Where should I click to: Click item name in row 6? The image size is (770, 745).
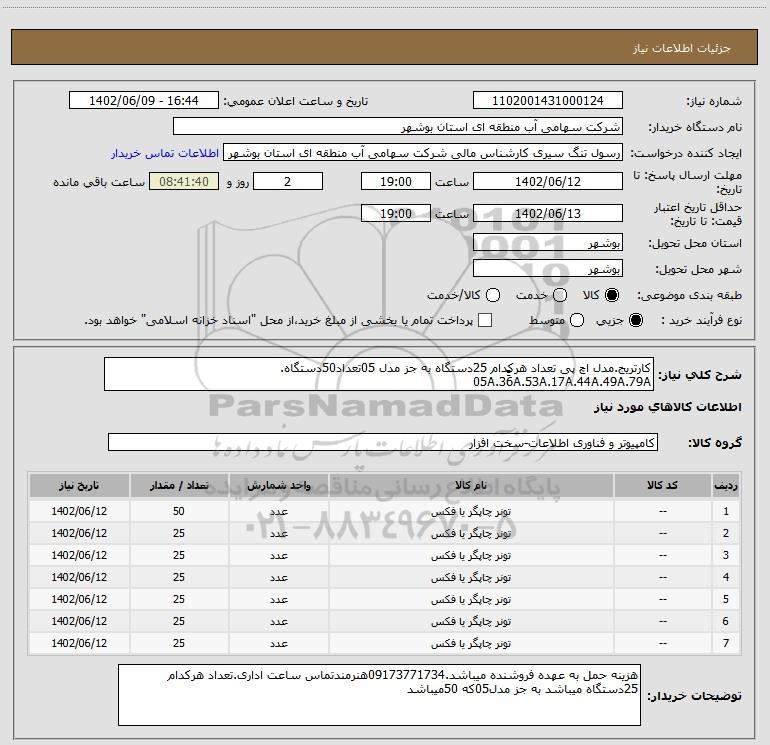click(471, 621)
